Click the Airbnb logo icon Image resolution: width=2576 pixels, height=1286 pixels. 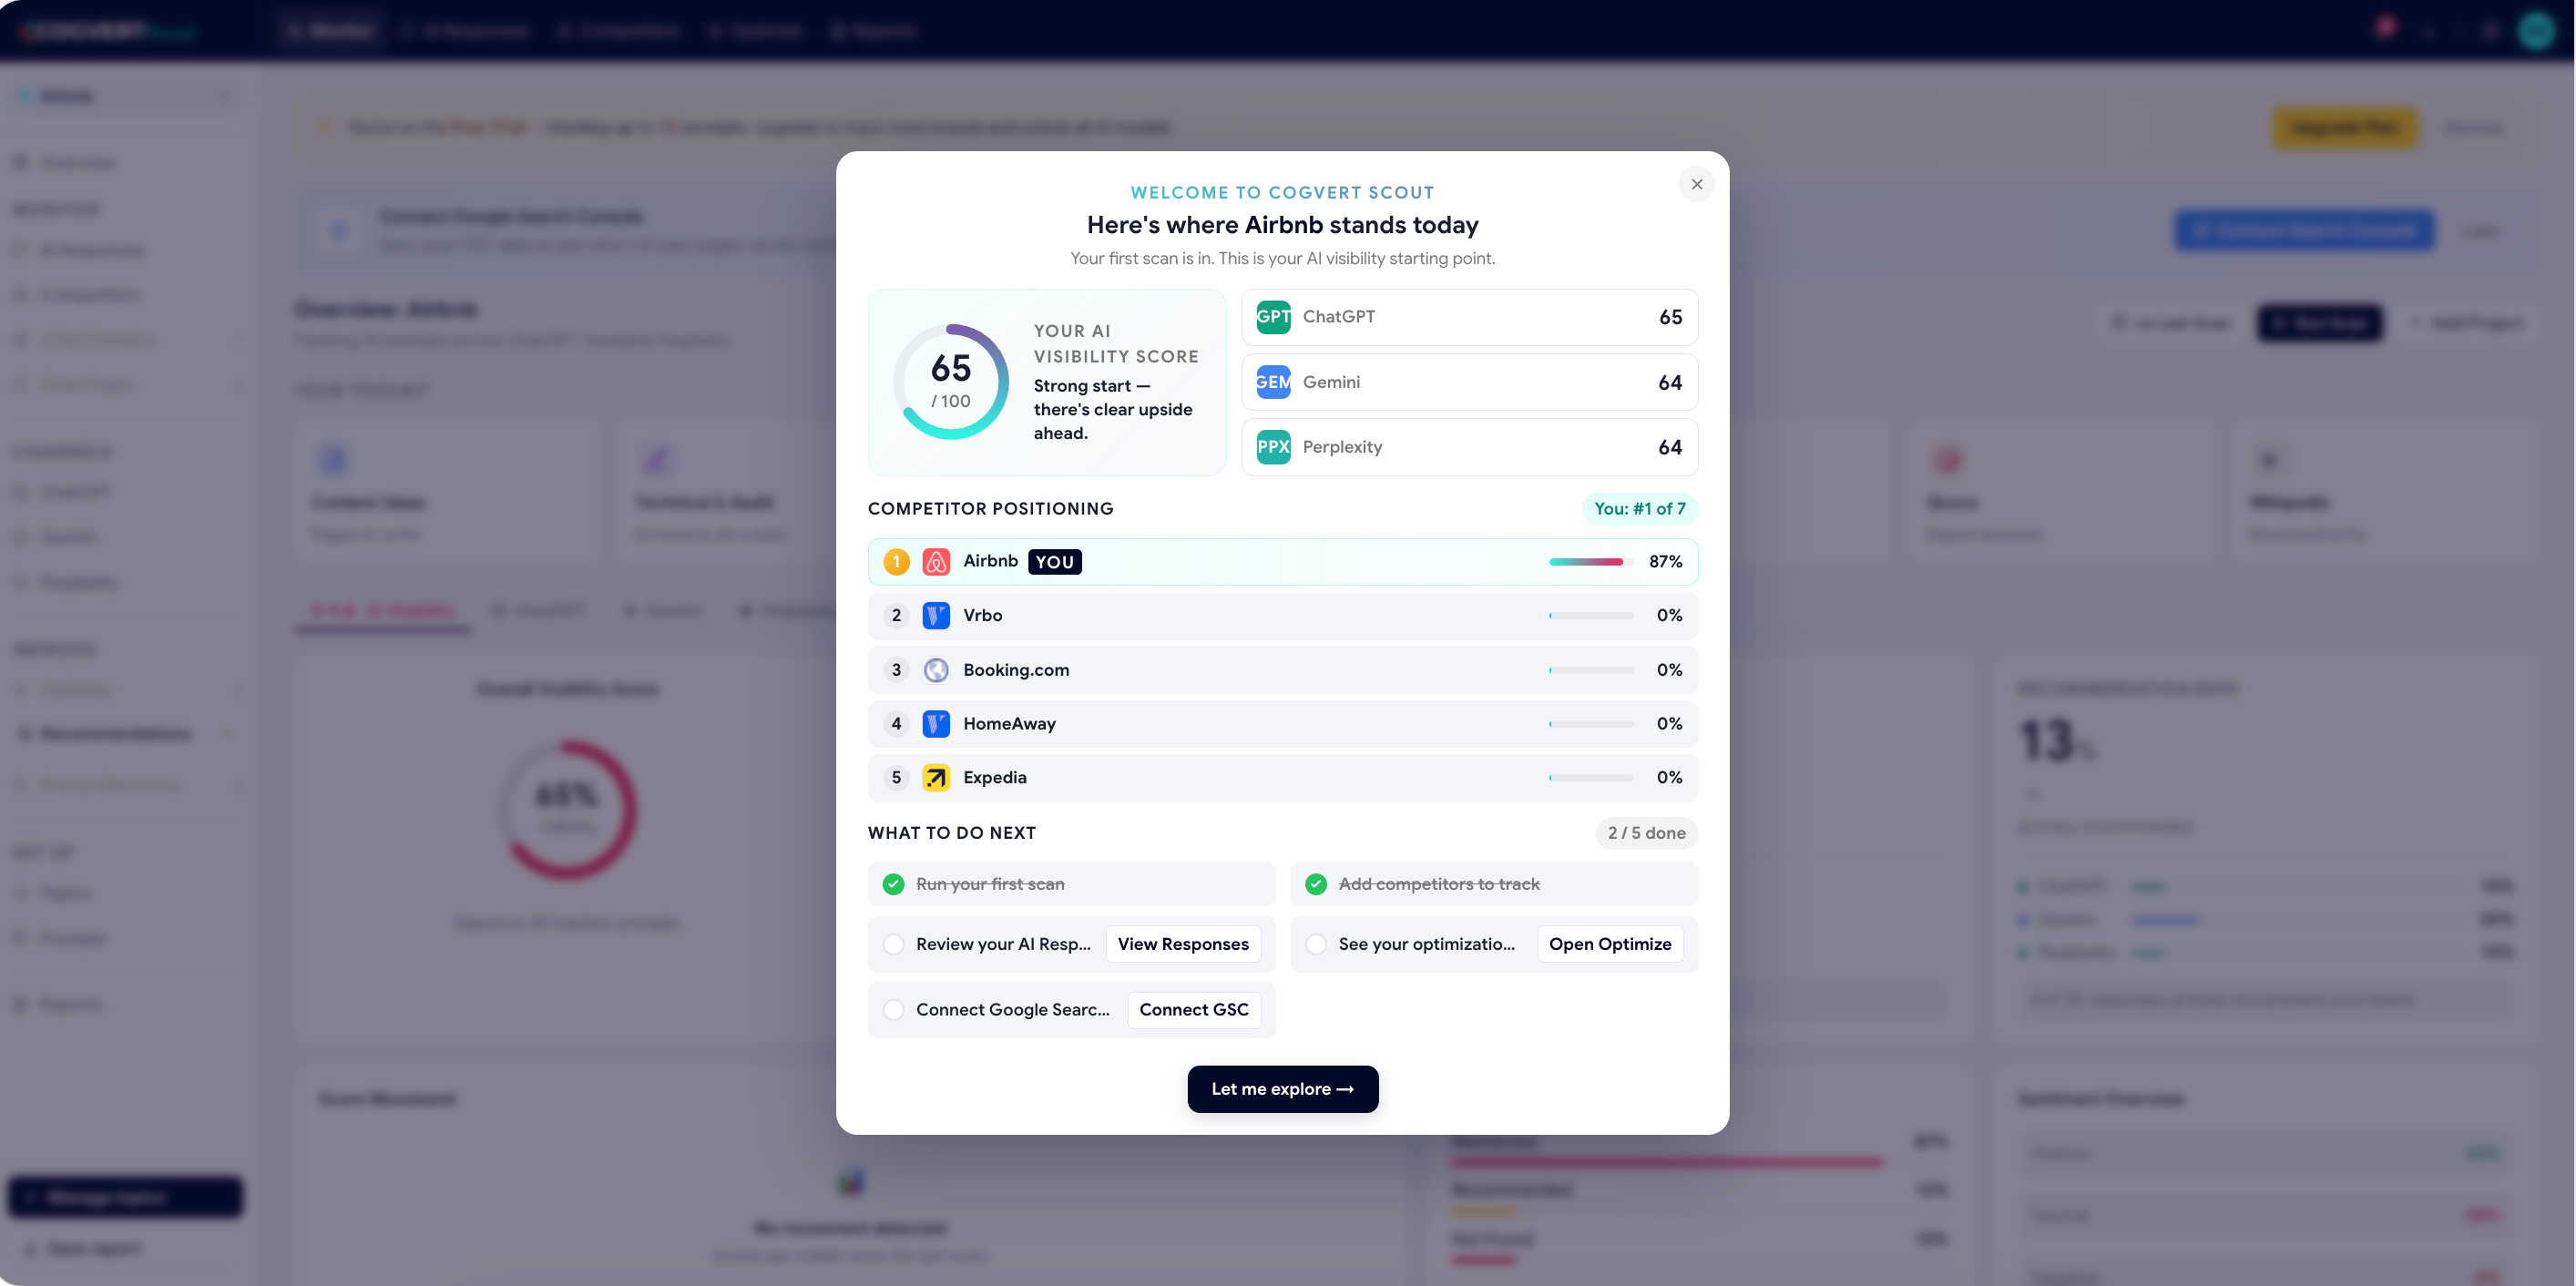point(936,562)
